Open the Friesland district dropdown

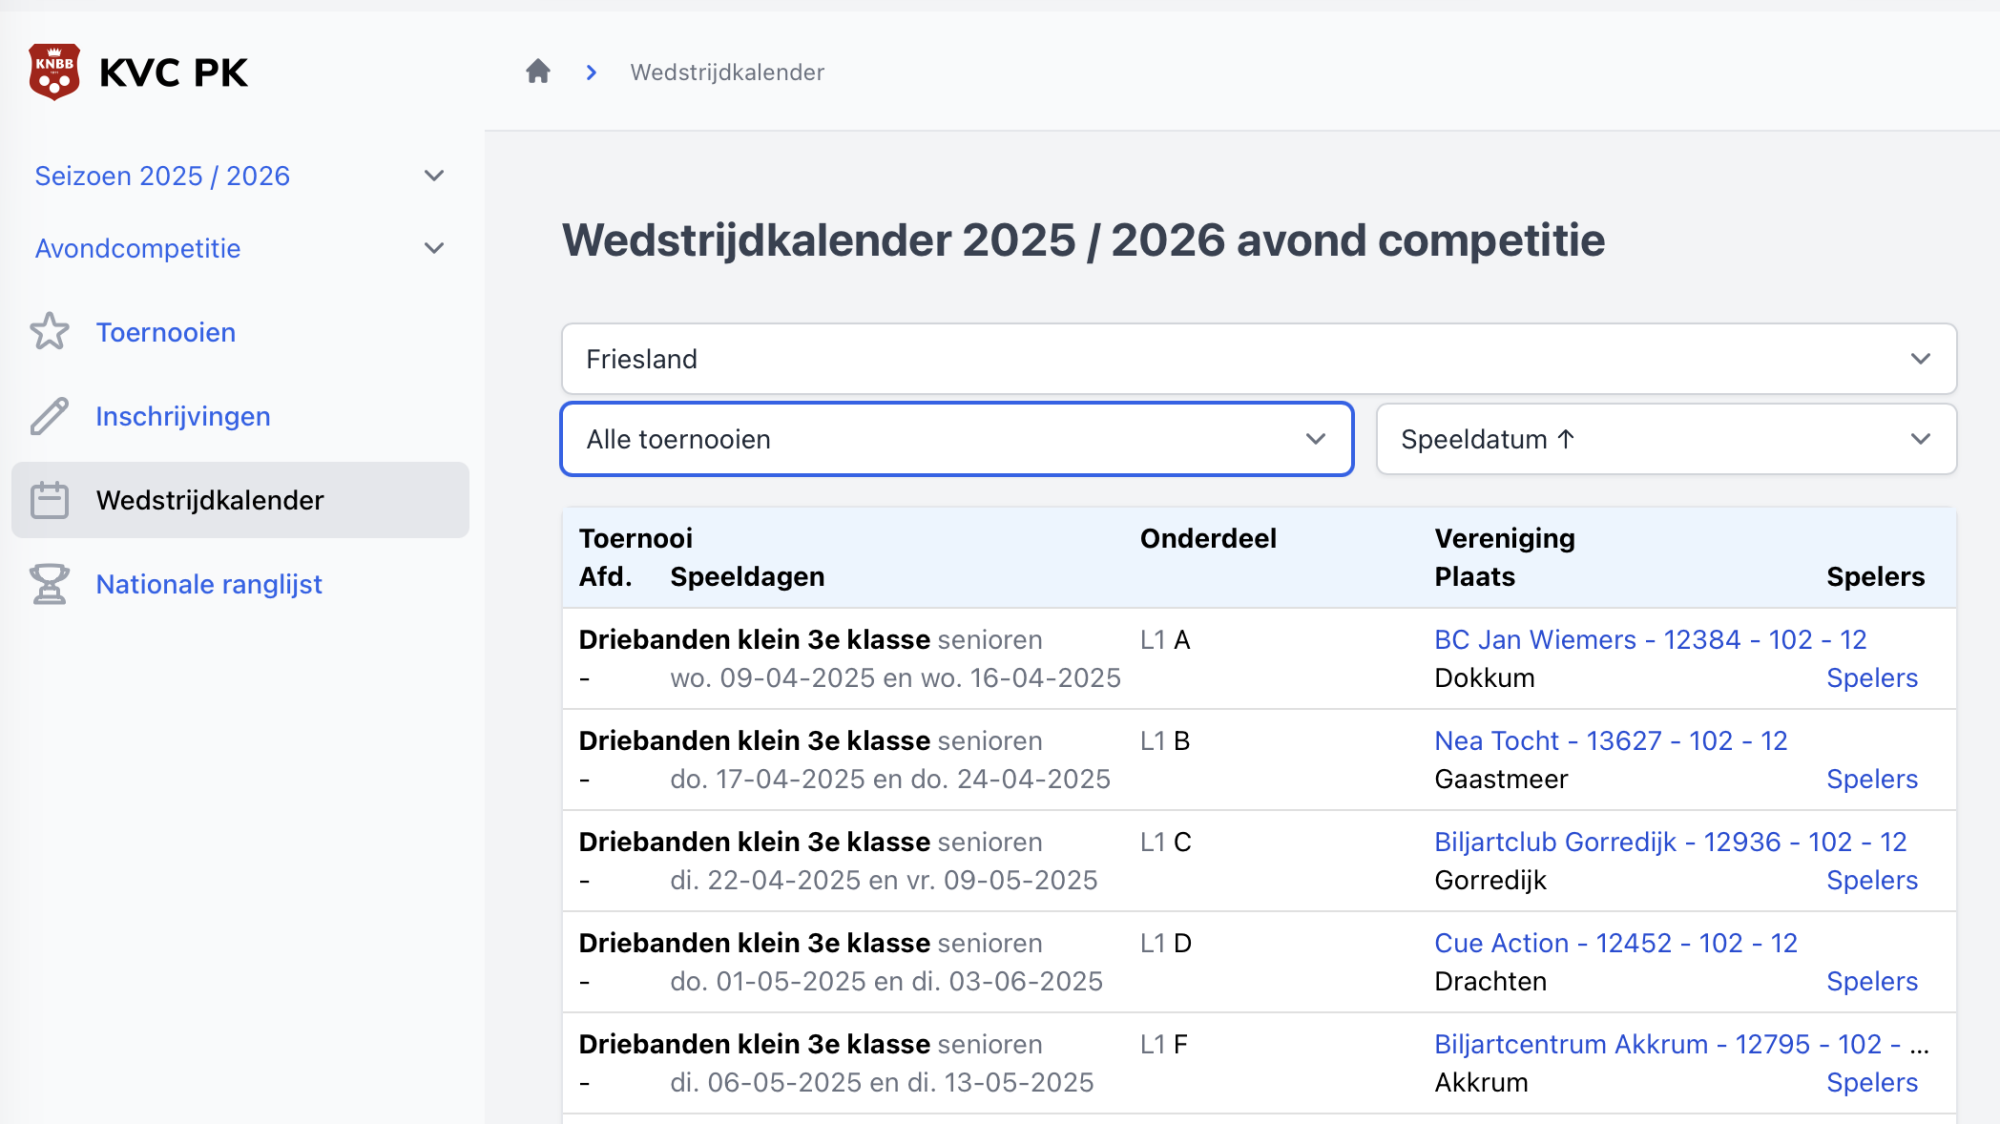coord(1258,359)
